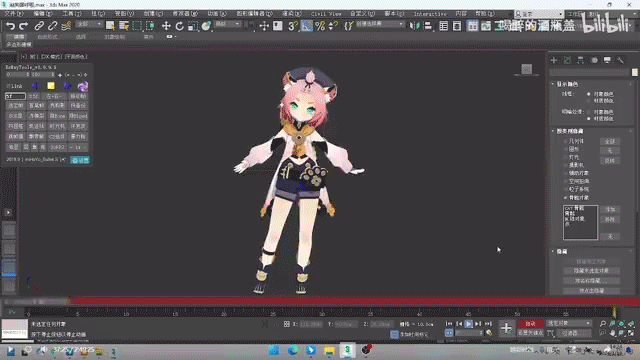Screen dimensions: 640x360
Task: Toggle the red 自动 auto key button
Action: tap(530, 323)
